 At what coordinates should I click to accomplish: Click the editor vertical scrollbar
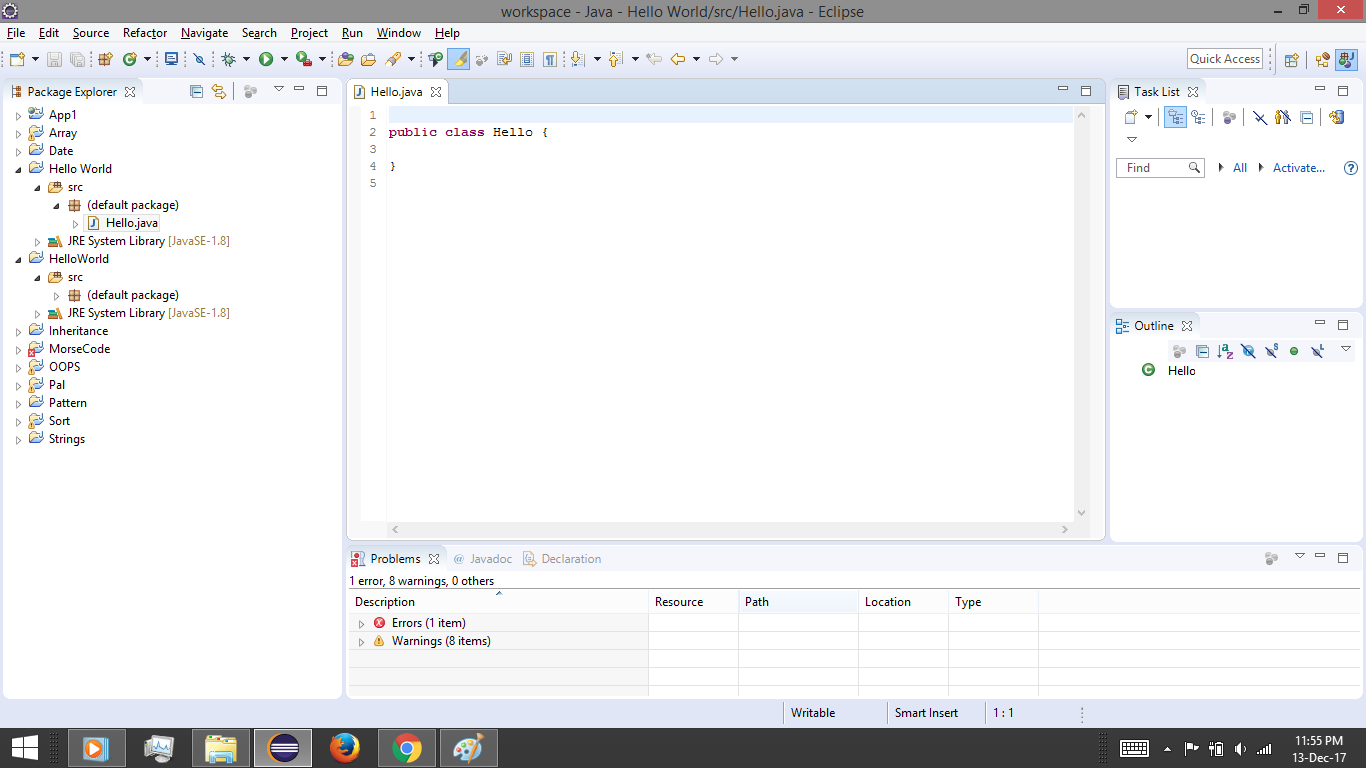[x=1081, y=314]
